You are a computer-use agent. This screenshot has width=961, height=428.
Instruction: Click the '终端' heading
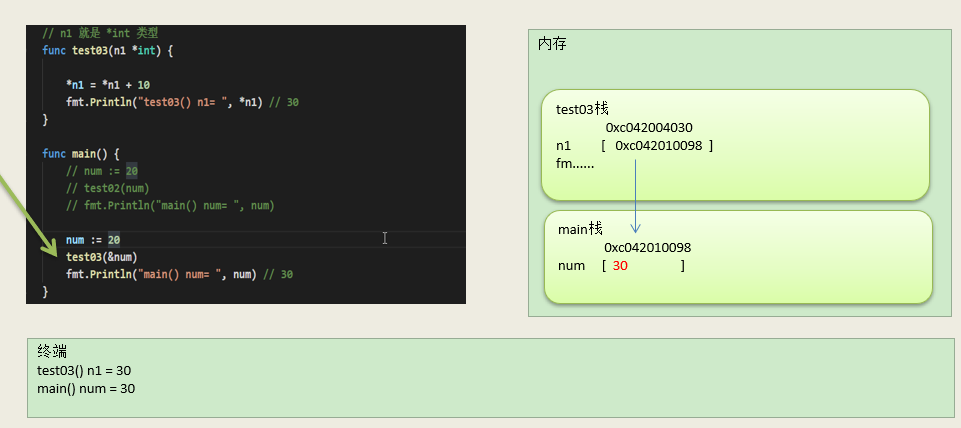pyautogui.click(x=51, y=351)
